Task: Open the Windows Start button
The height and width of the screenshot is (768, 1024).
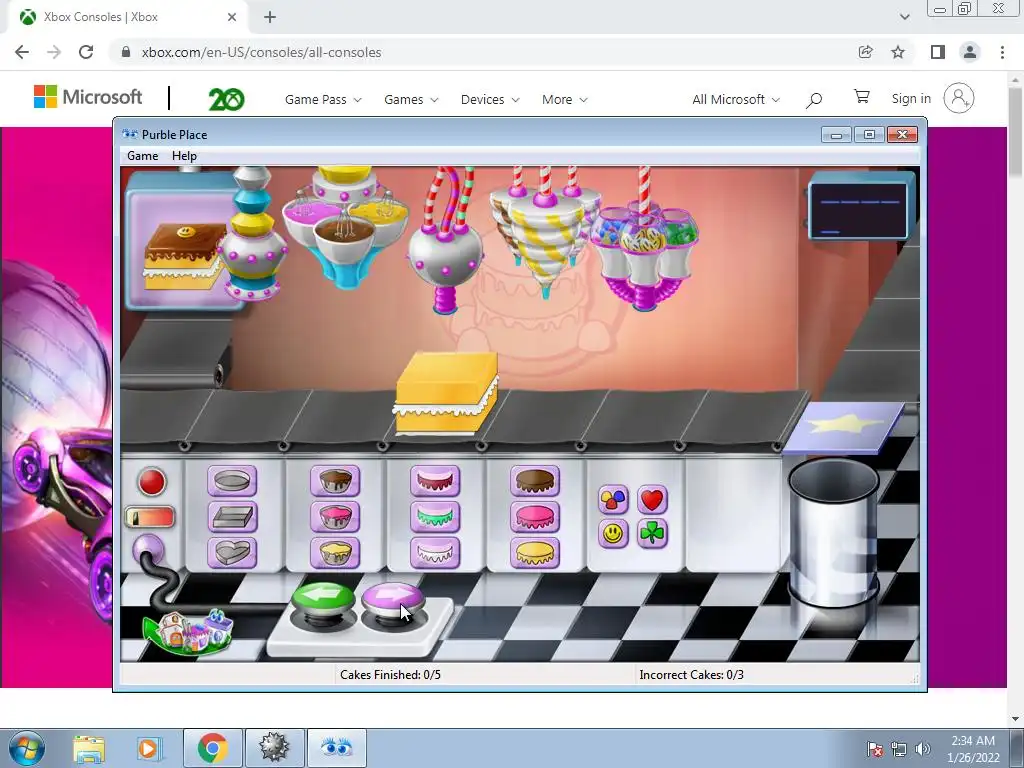Action: pos(26,748)
